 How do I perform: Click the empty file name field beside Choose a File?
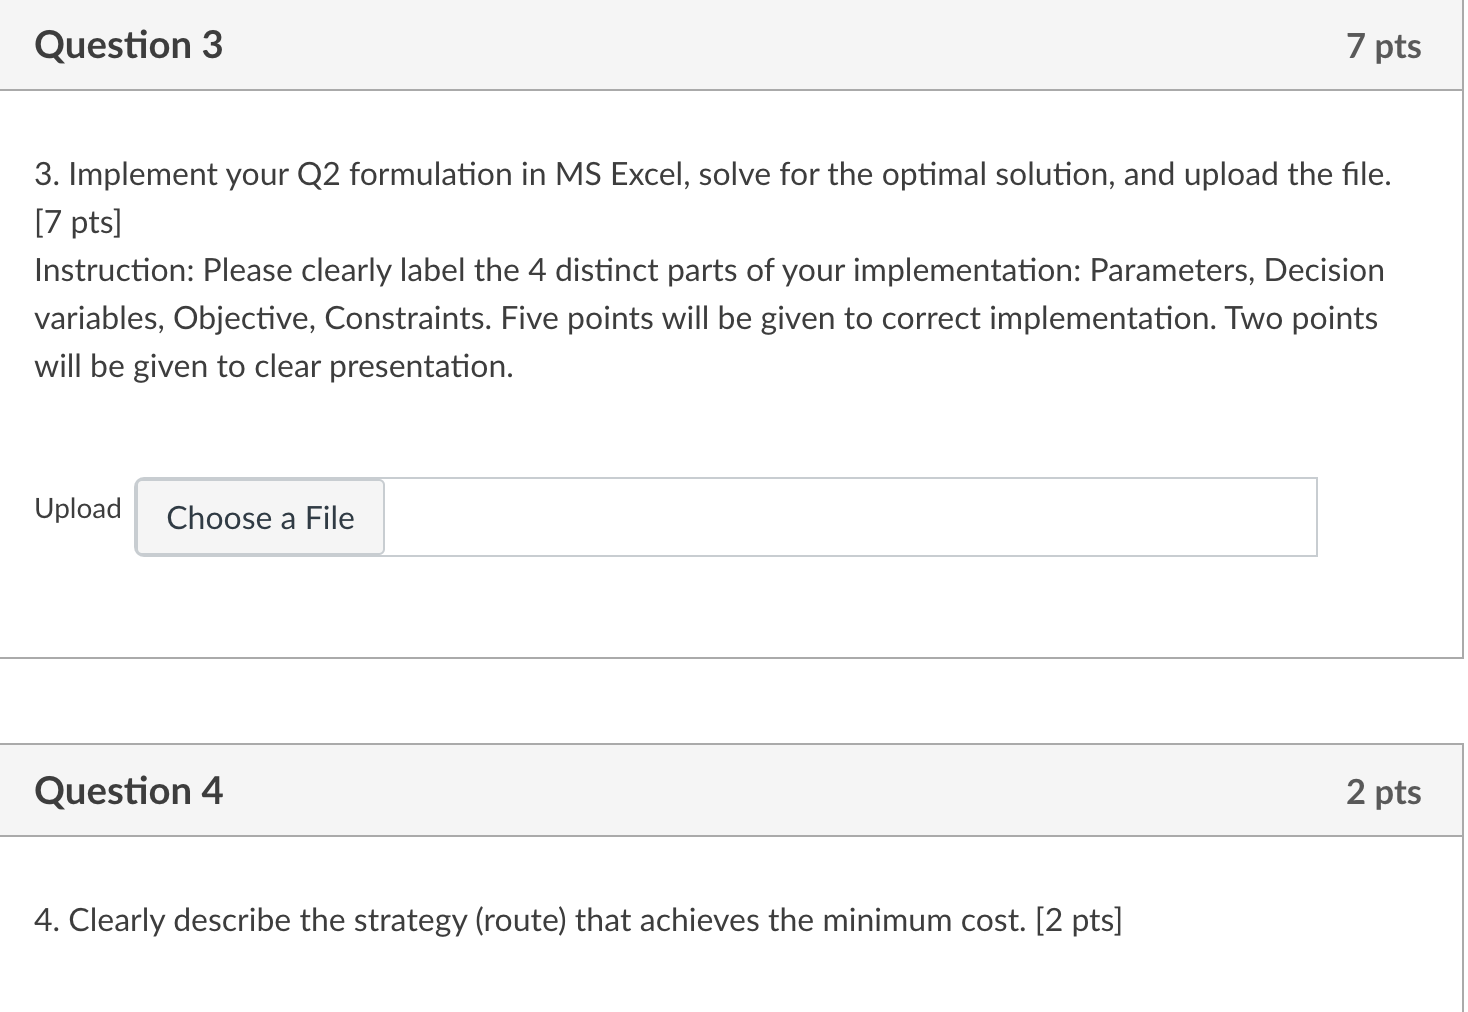point(850,517)
